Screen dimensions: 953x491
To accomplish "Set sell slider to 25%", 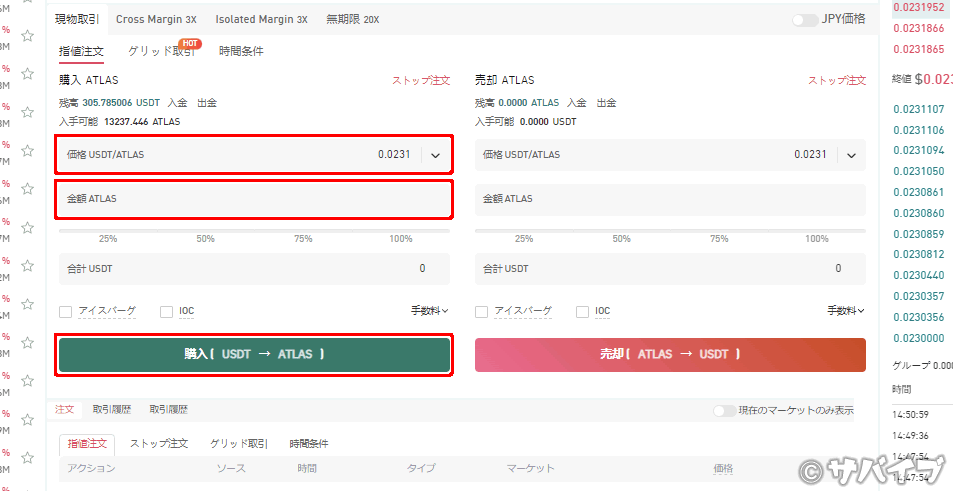I will (523, 239).
